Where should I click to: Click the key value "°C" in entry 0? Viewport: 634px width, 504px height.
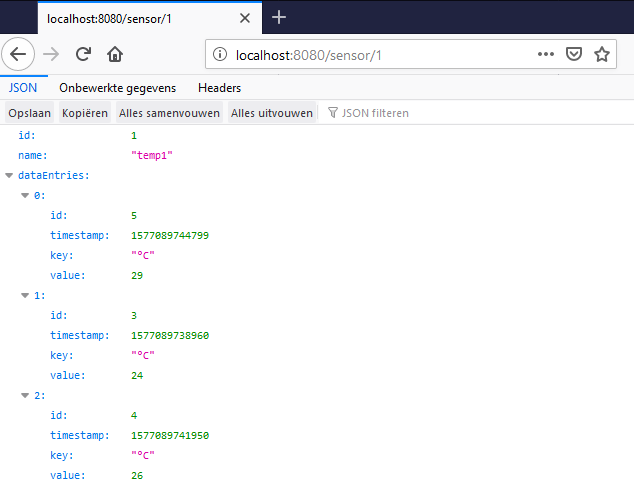tap(143, 255)
